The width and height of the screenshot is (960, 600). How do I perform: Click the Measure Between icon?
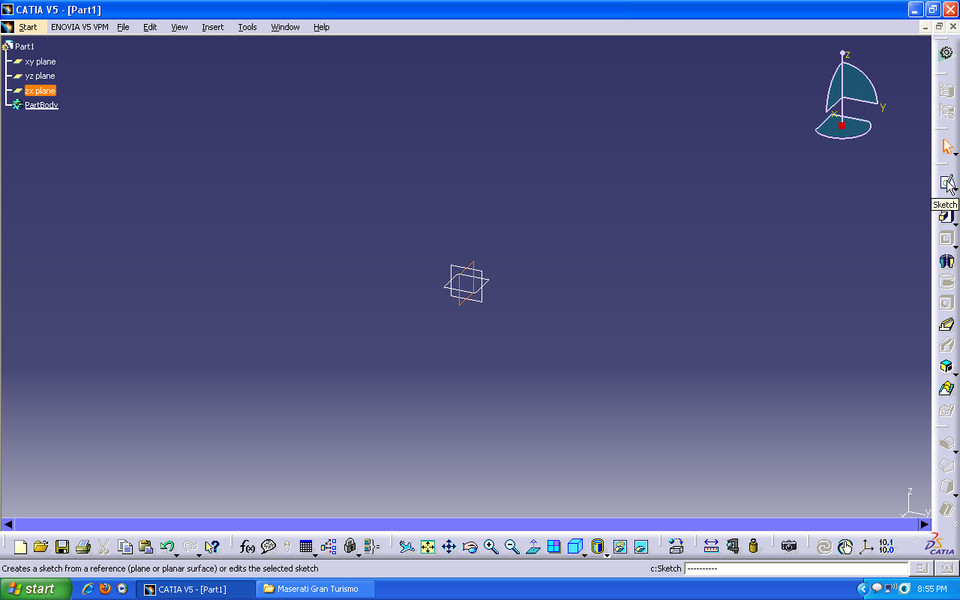711,547
